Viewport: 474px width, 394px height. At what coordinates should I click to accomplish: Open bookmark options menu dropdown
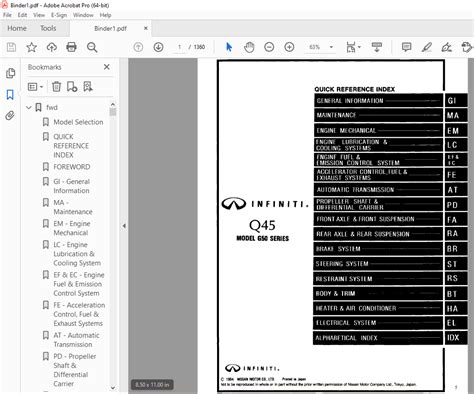(x=36, y=87)
